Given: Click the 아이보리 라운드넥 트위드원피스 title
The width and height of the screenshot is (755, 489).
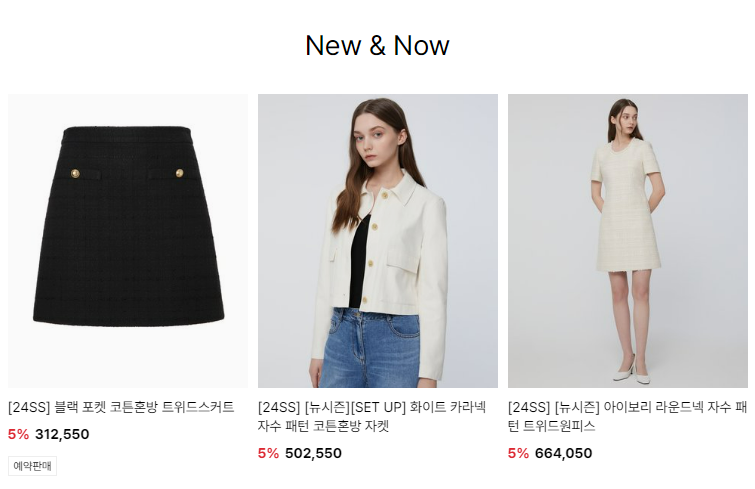Looking at the screenshot, I should [627, 417].
